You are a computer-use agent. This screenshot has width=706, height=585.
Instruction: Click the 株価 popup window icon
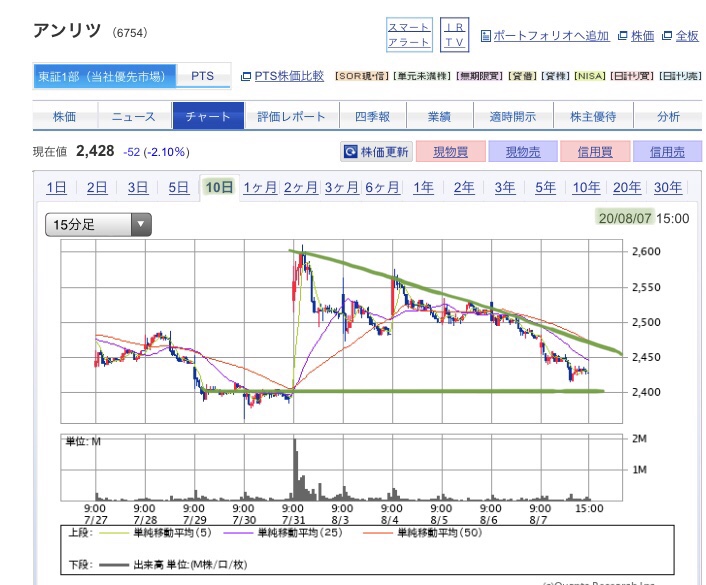(623, 36)
